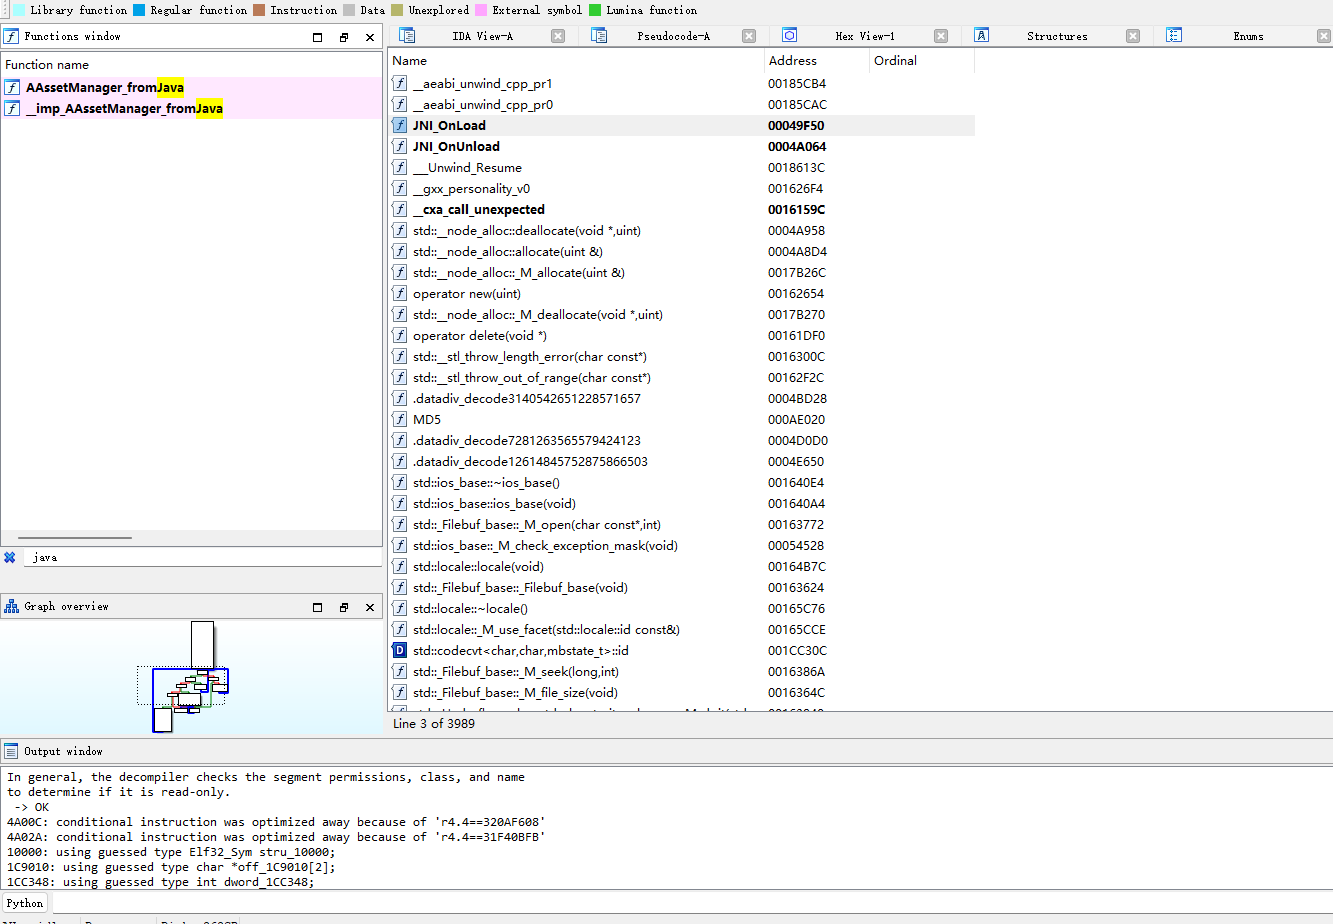Click the Python interpreter button
Screen dimensions: 1333x924
25,903
